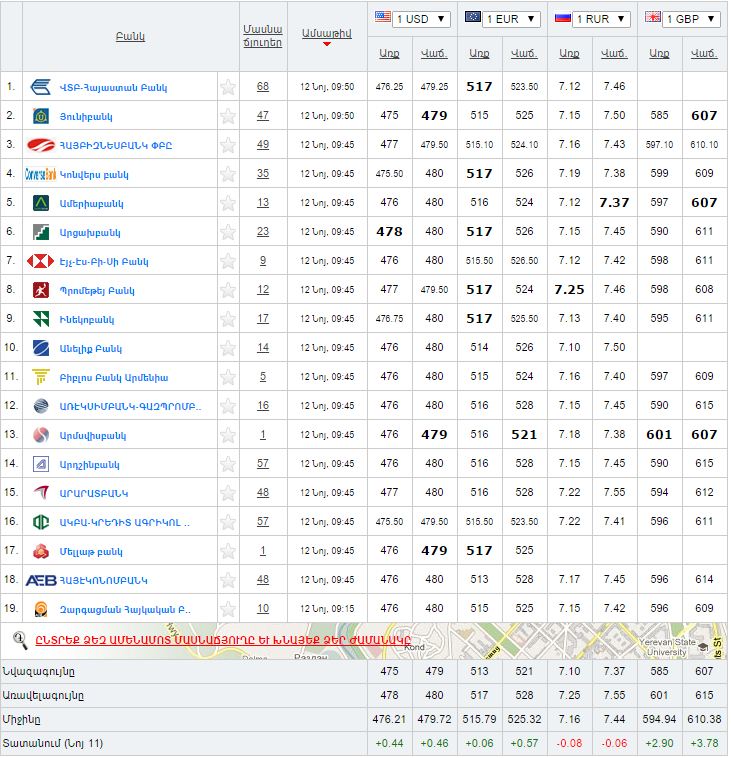Click the magnifying glass icon above map
Viewport: 731px width, 758px height.
pos(18,638)
